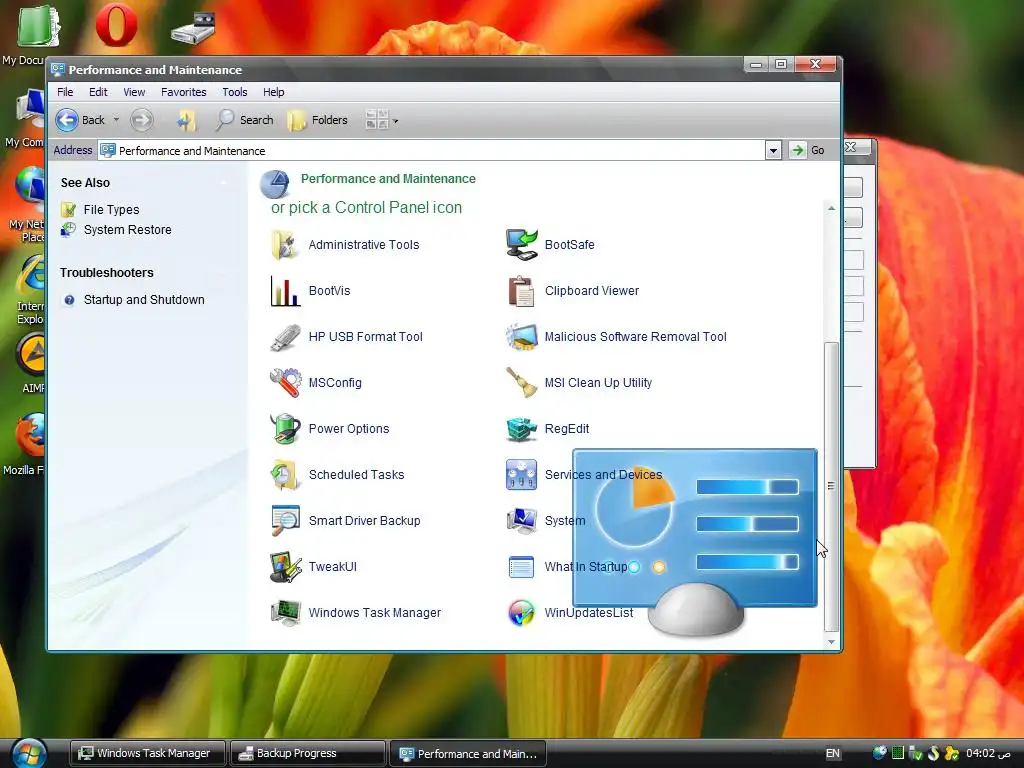Toggle the Folders pane button
1024x768 pixels.
pyautogui.click(x=317, y=120)
